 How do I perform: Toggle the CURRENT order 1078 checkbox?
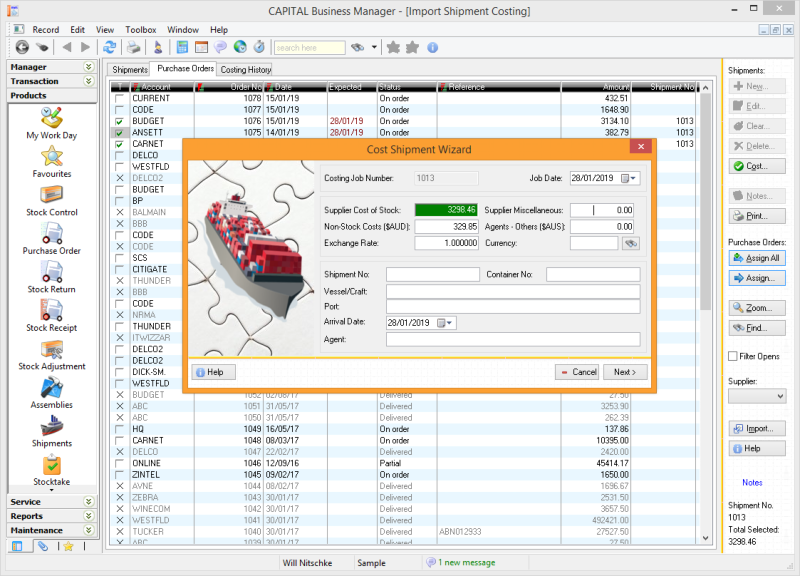119,98
